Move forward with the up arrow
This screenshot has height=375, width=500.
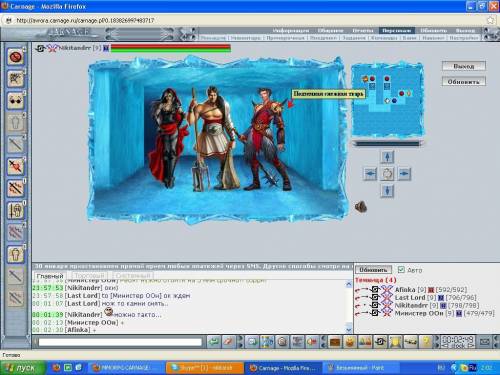point(387,157)
